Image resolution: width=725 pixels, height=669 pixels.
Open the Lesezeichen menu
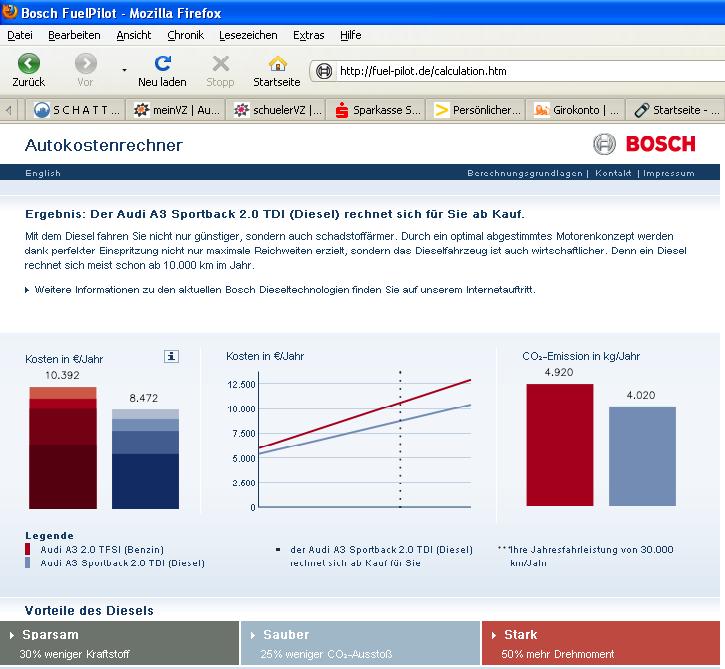point(248,35)
